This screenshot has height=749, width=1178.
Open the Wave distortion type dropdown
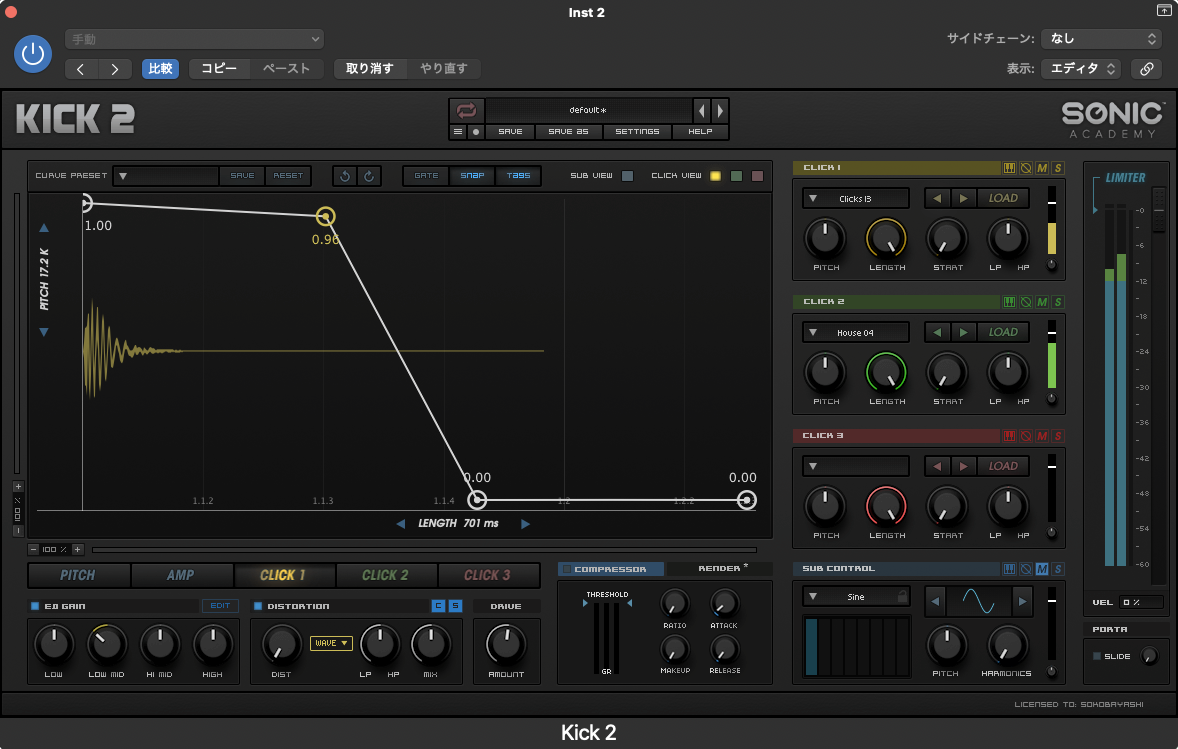pos(331,643)
